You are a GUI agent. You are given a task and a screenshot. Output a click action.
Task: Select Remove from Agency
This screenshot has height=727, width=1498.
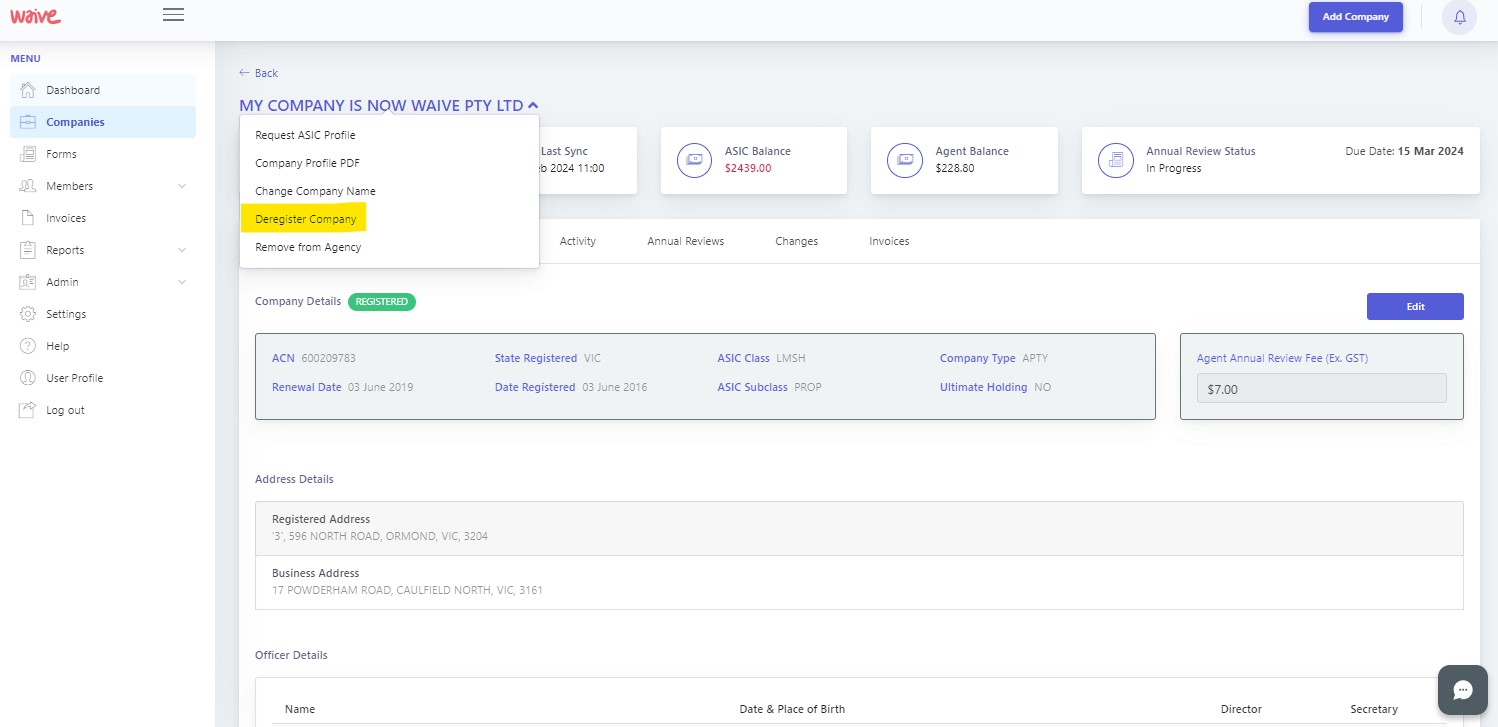click(x=308, y=247)
